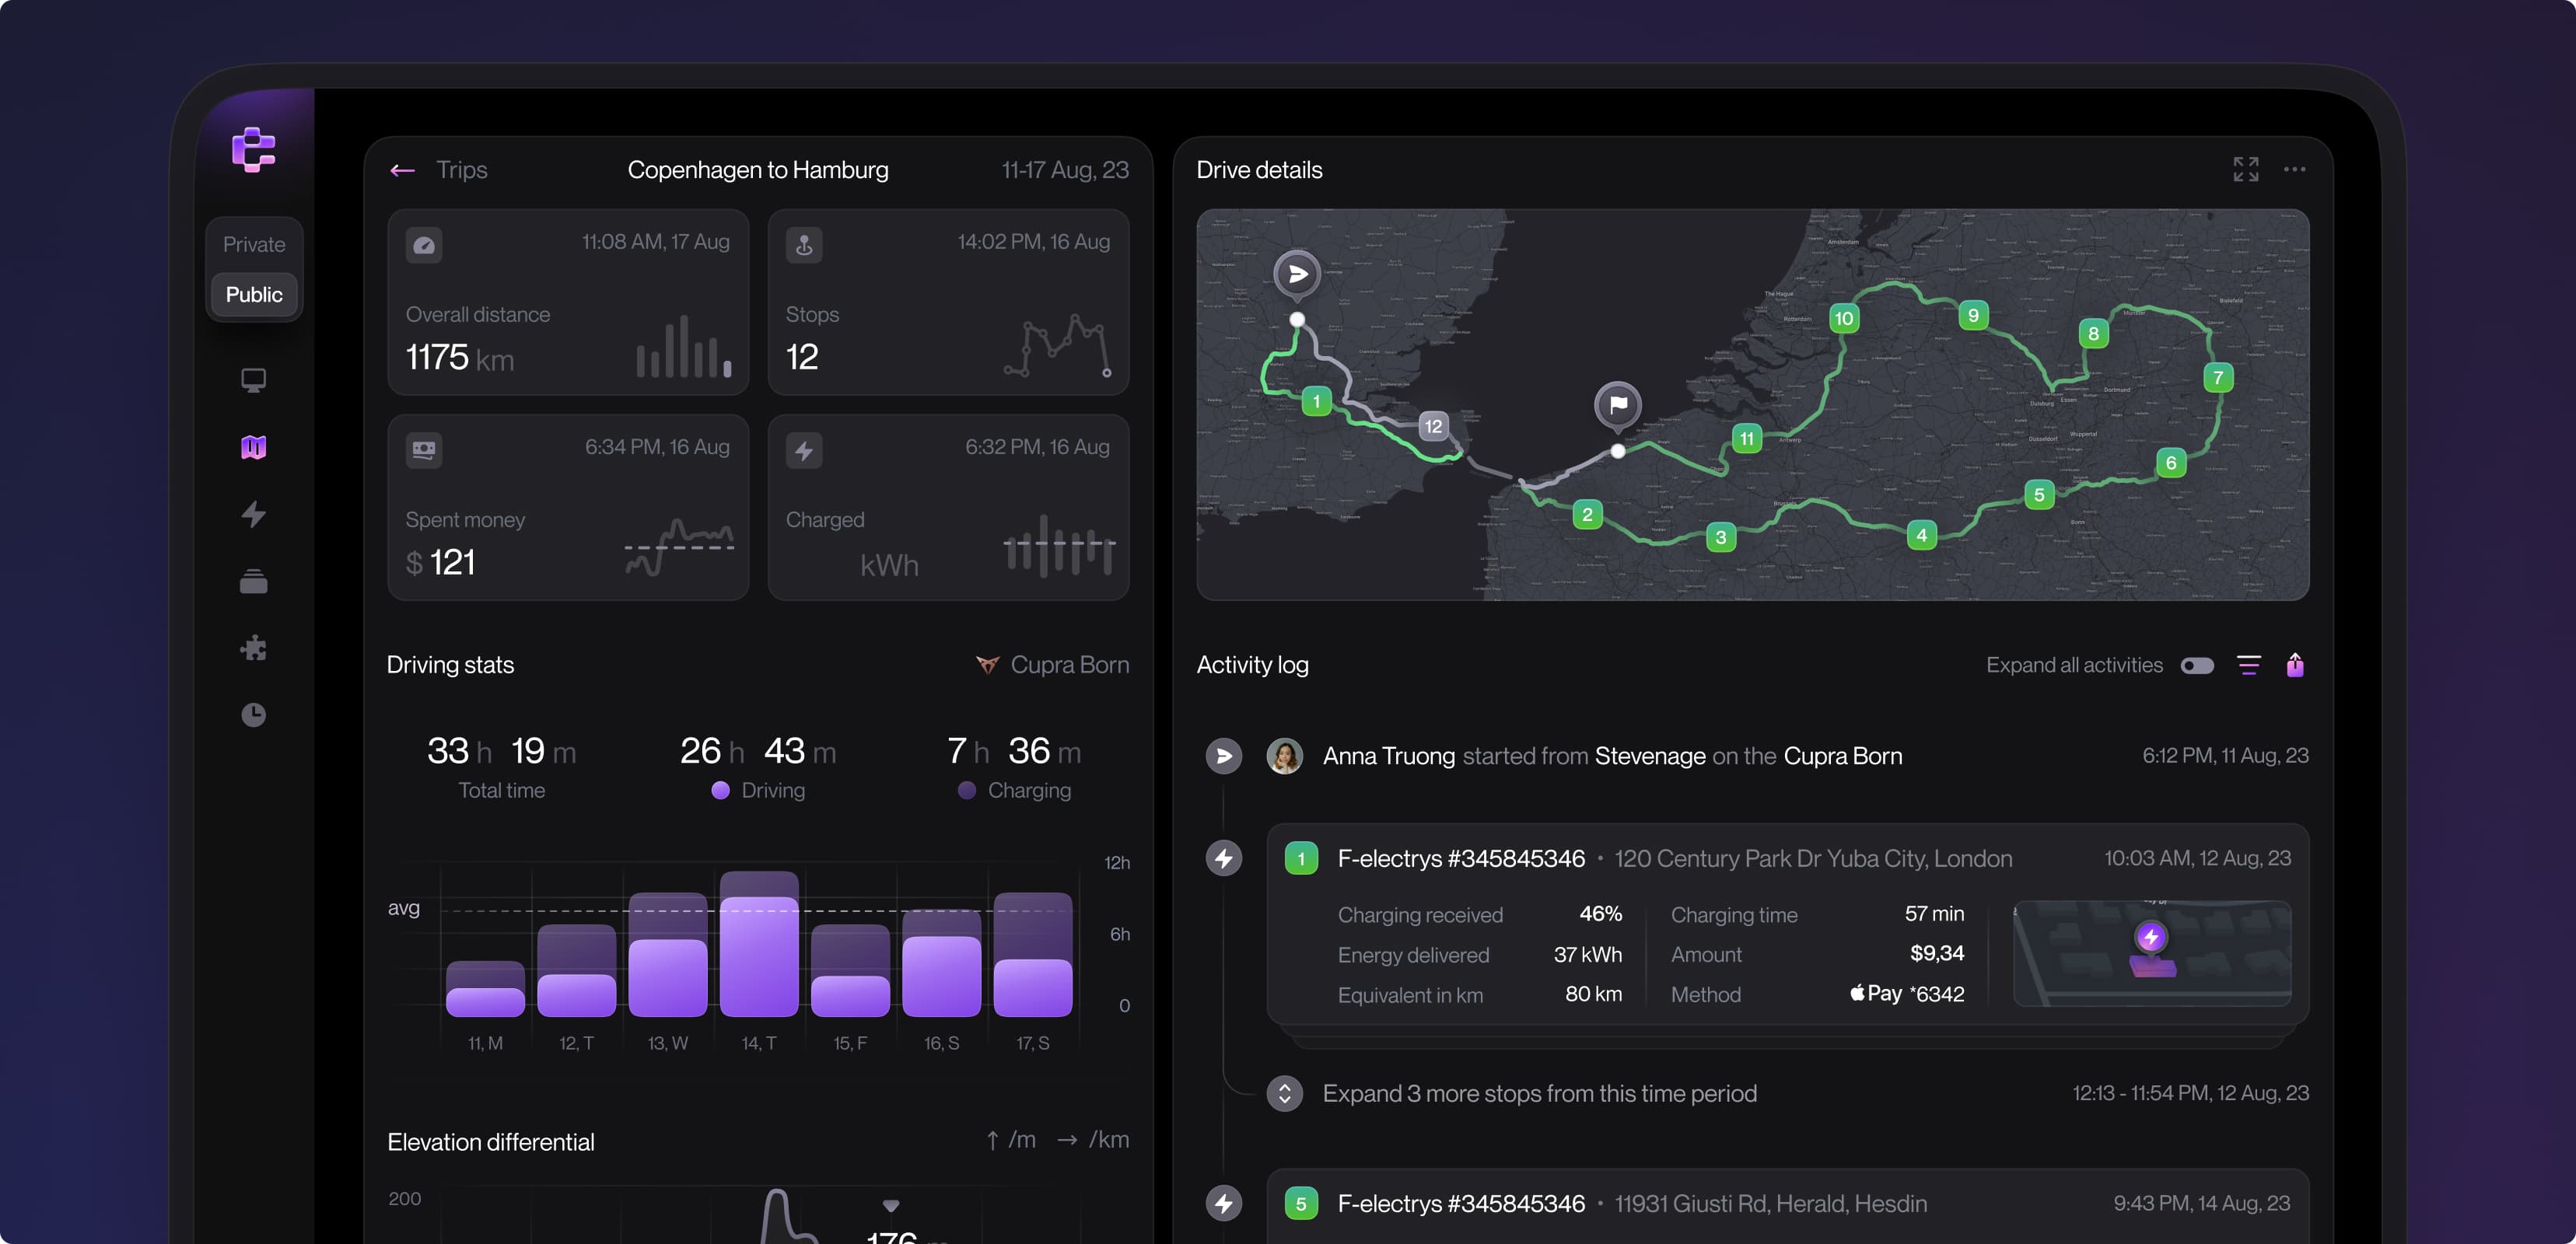Viewport: 2576px width, 1244px height.
Task: Click the F-electrys #345845346 charging entry
Action: point(1461,858)
